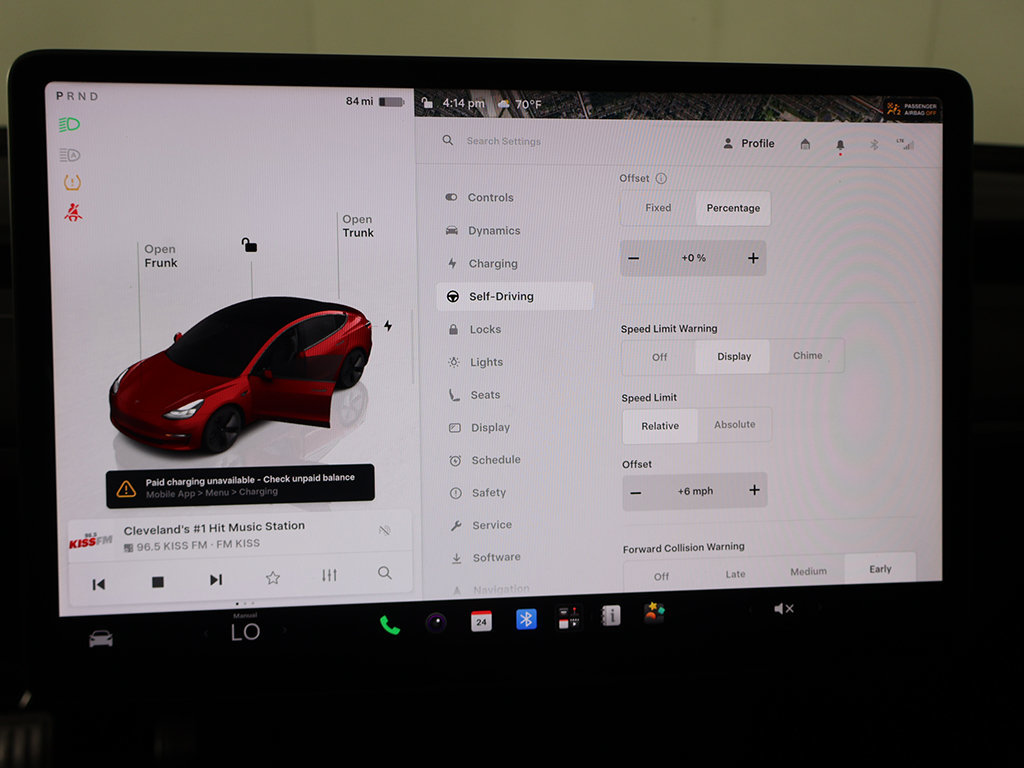Unmute the volume speaker icon
This screenshot has height=768, width=1024.
[783, 609]
